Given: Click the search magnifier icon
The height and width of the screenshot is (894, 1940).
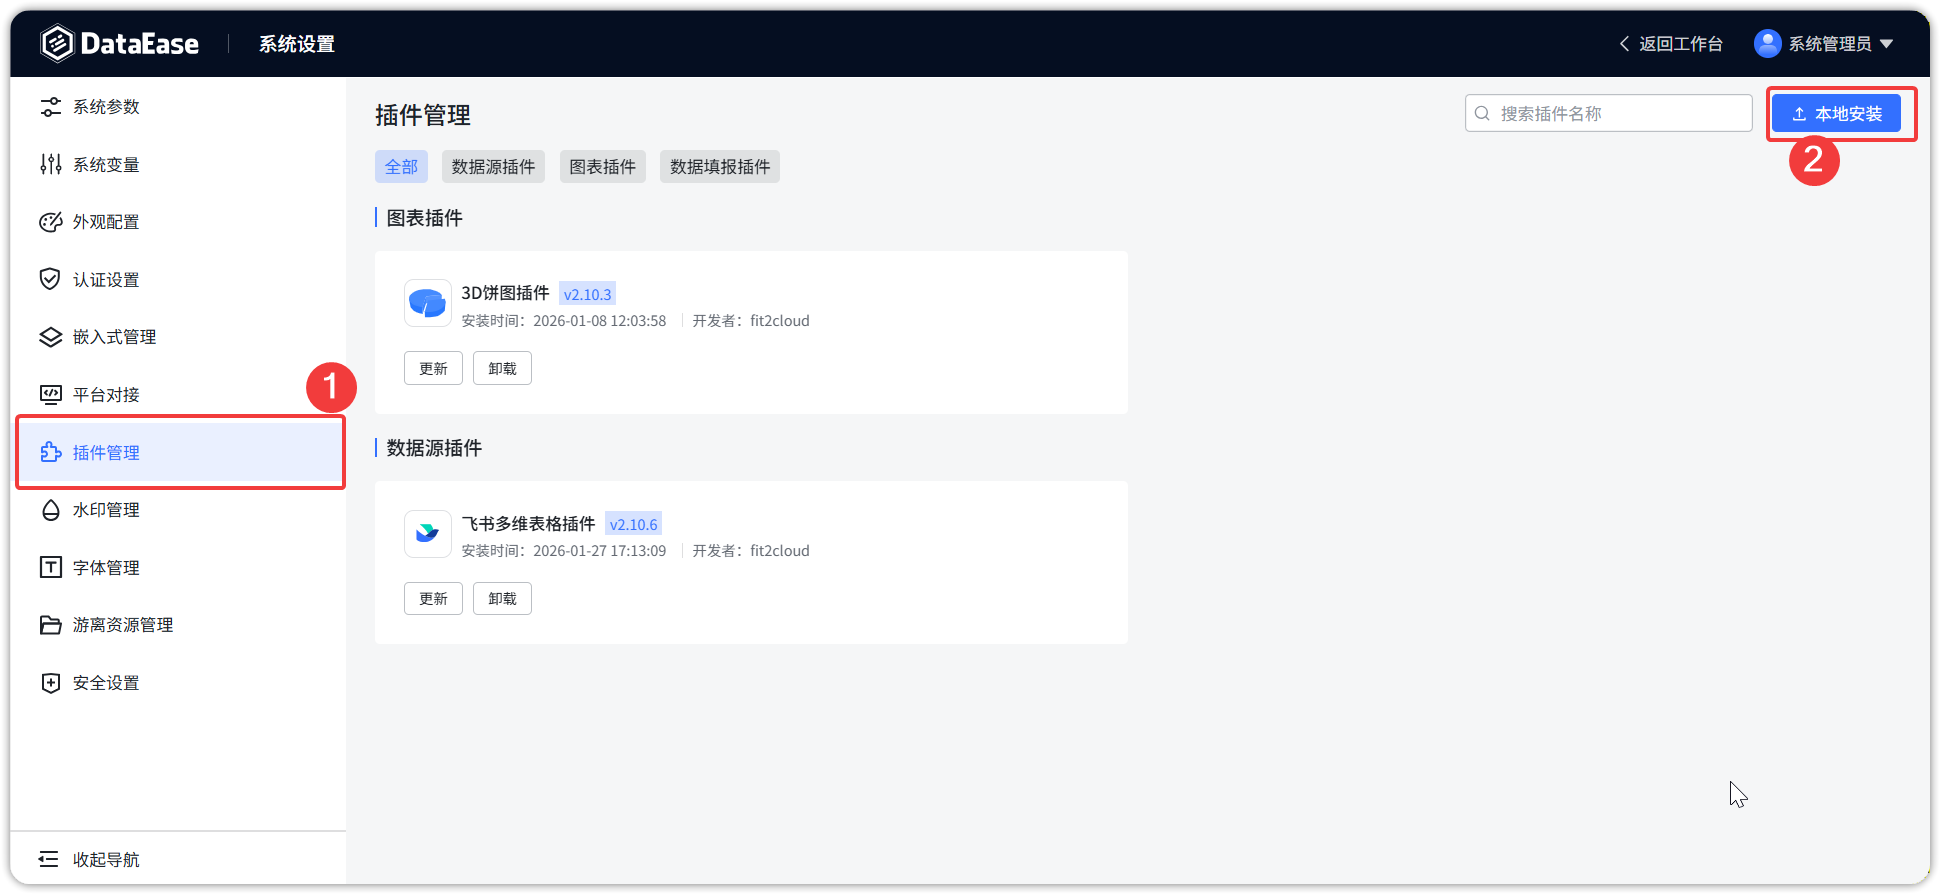Looking at the screenshot, I should point(1483,113).
